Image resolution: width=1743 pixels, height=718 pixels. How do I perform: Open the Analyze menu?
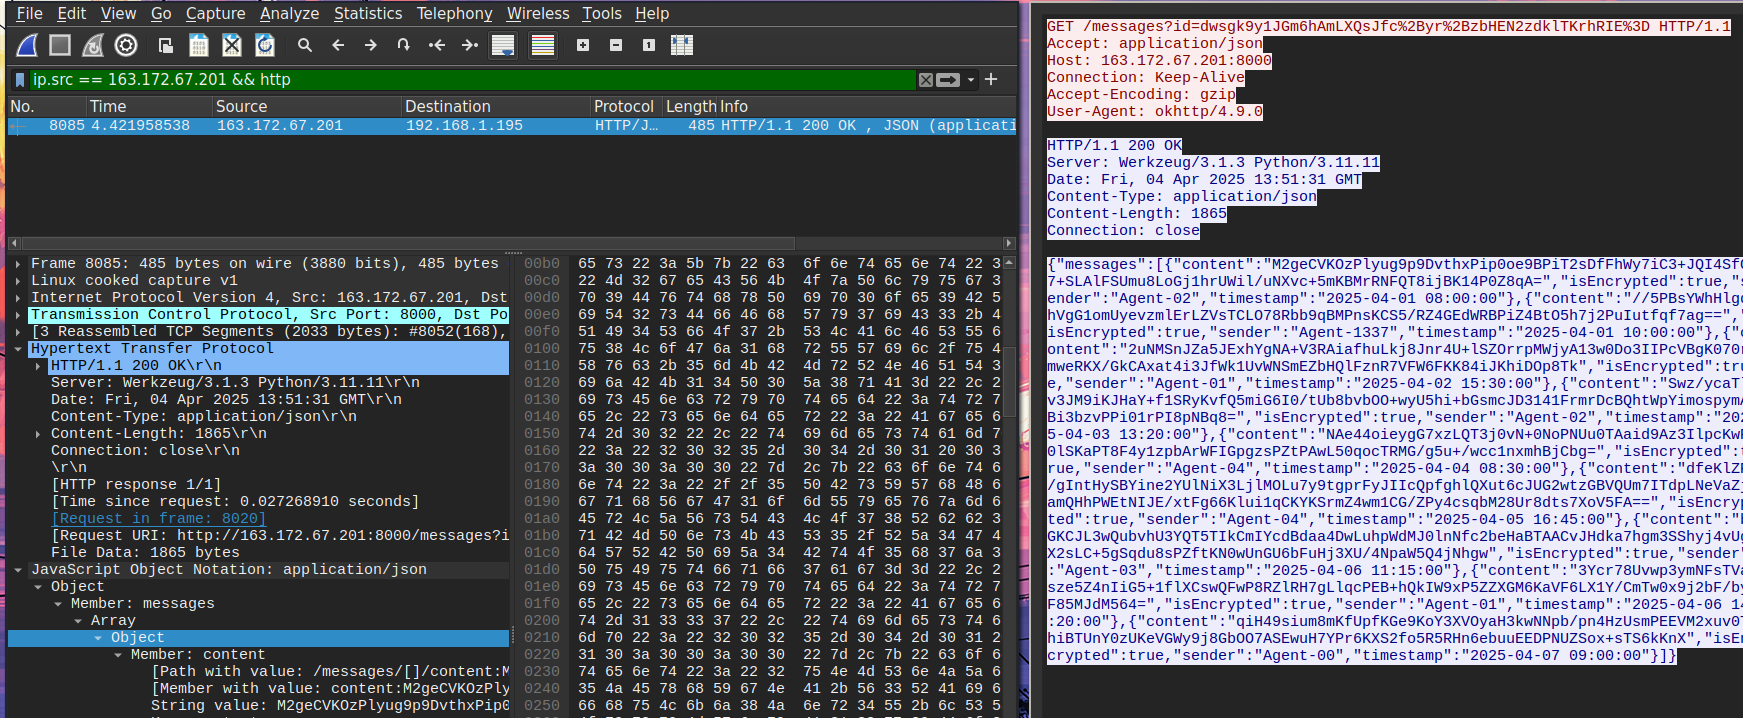tap(289, 13)
